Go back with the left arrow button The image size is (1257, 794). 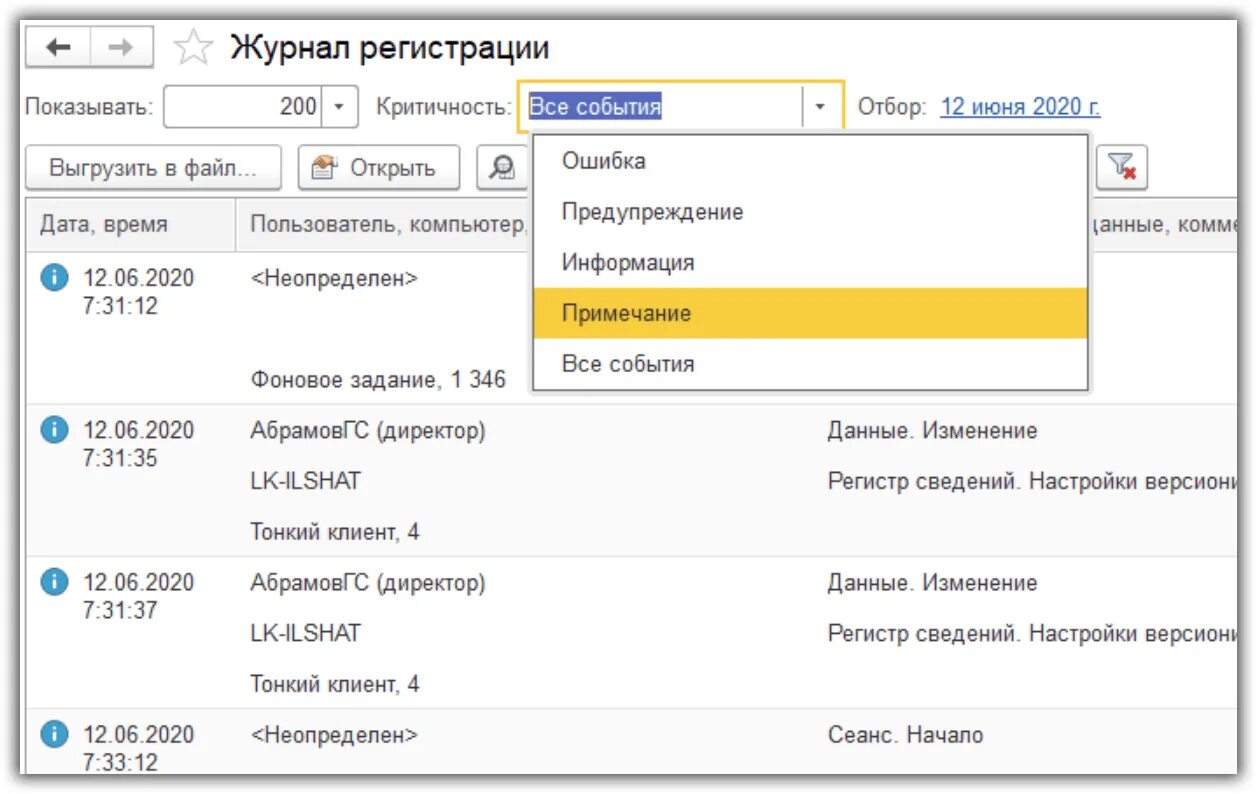tap(58, 47)
